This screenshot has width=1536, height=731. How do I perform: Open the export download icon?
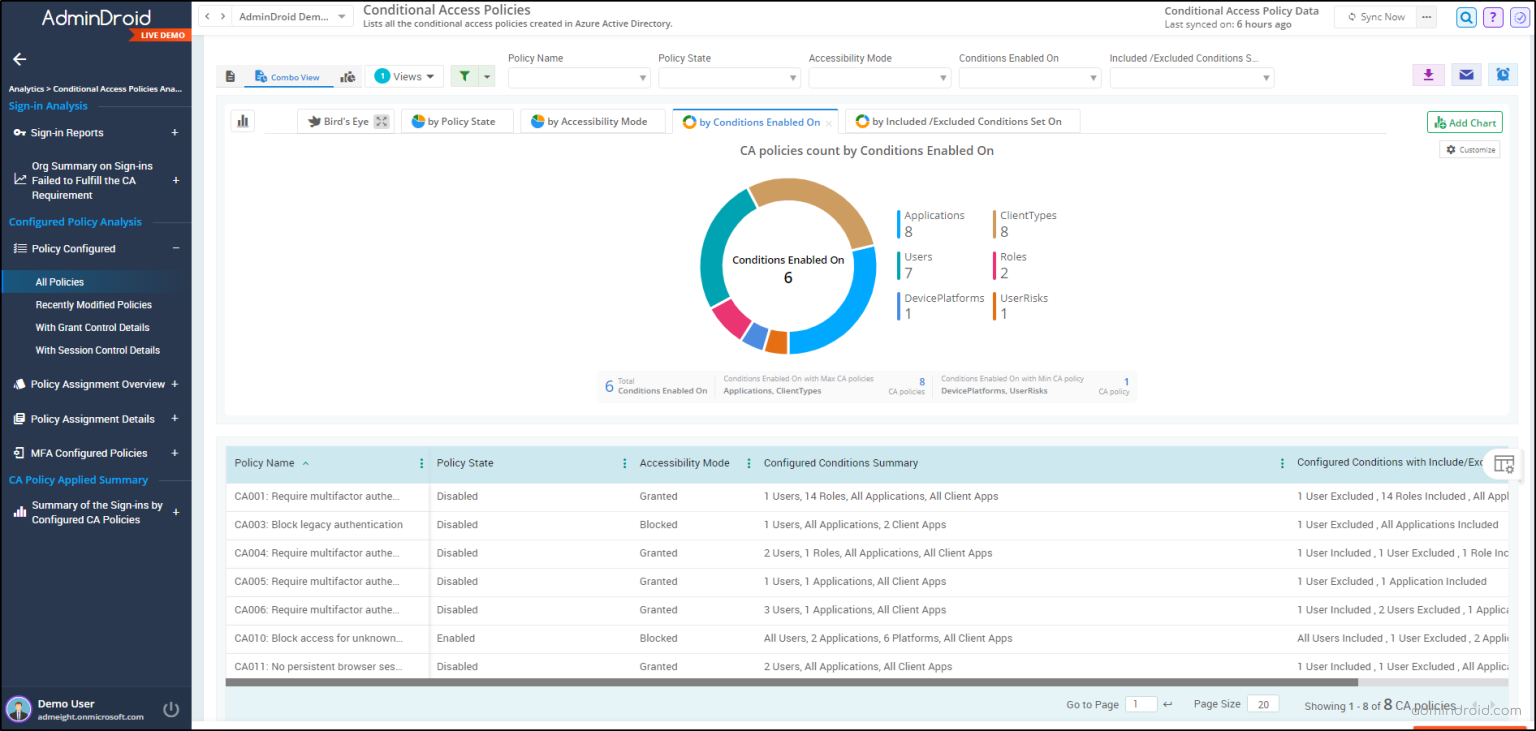coord(1428,75)
